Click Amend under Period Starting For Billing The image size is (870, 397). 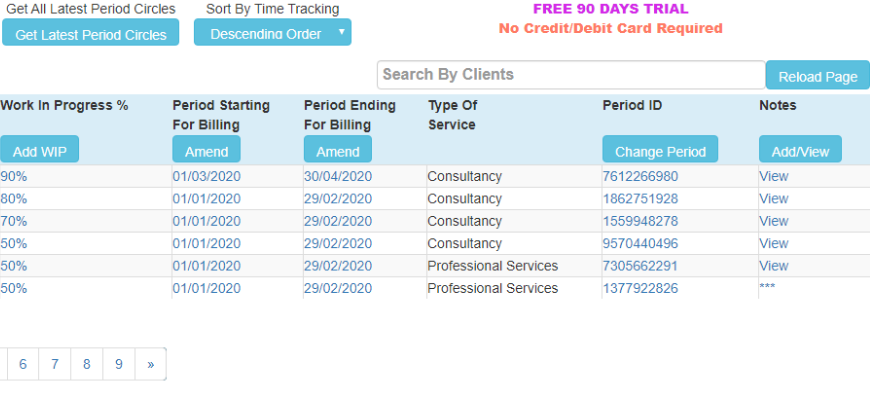pyautogui.click(x=206, y=149)
